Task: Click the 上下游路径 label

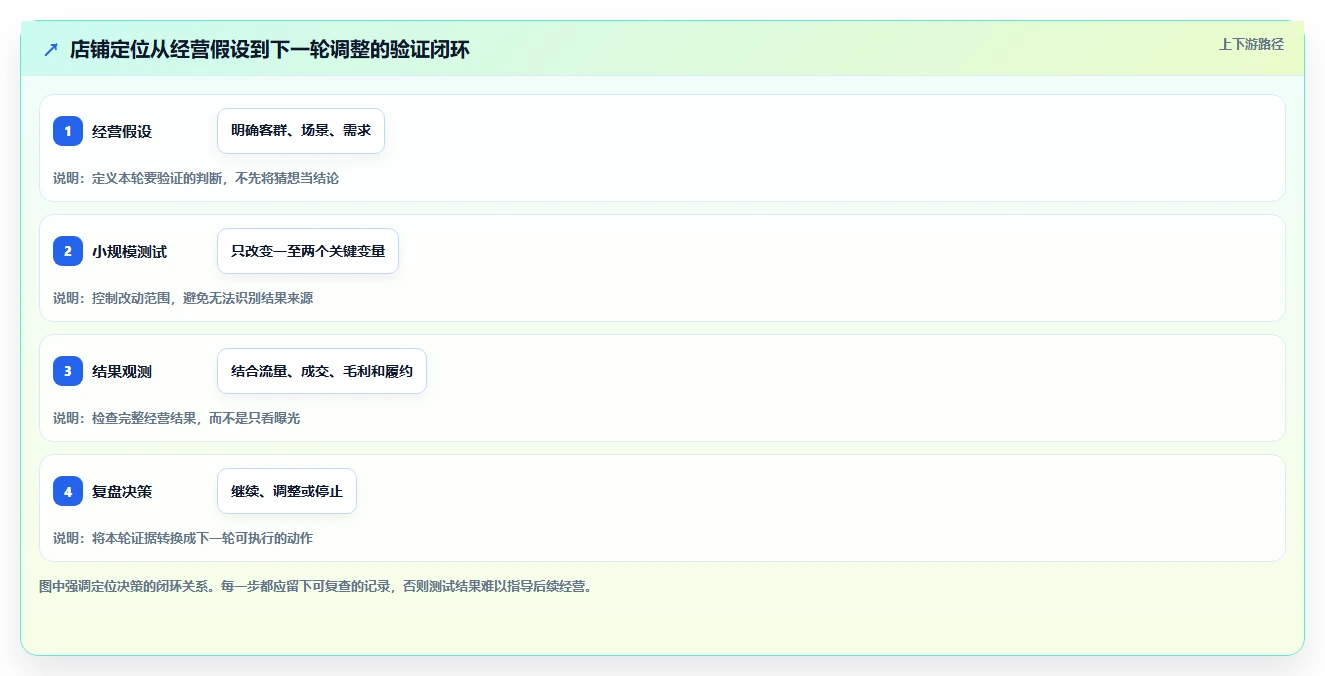Action: [x=1251, y=44]
